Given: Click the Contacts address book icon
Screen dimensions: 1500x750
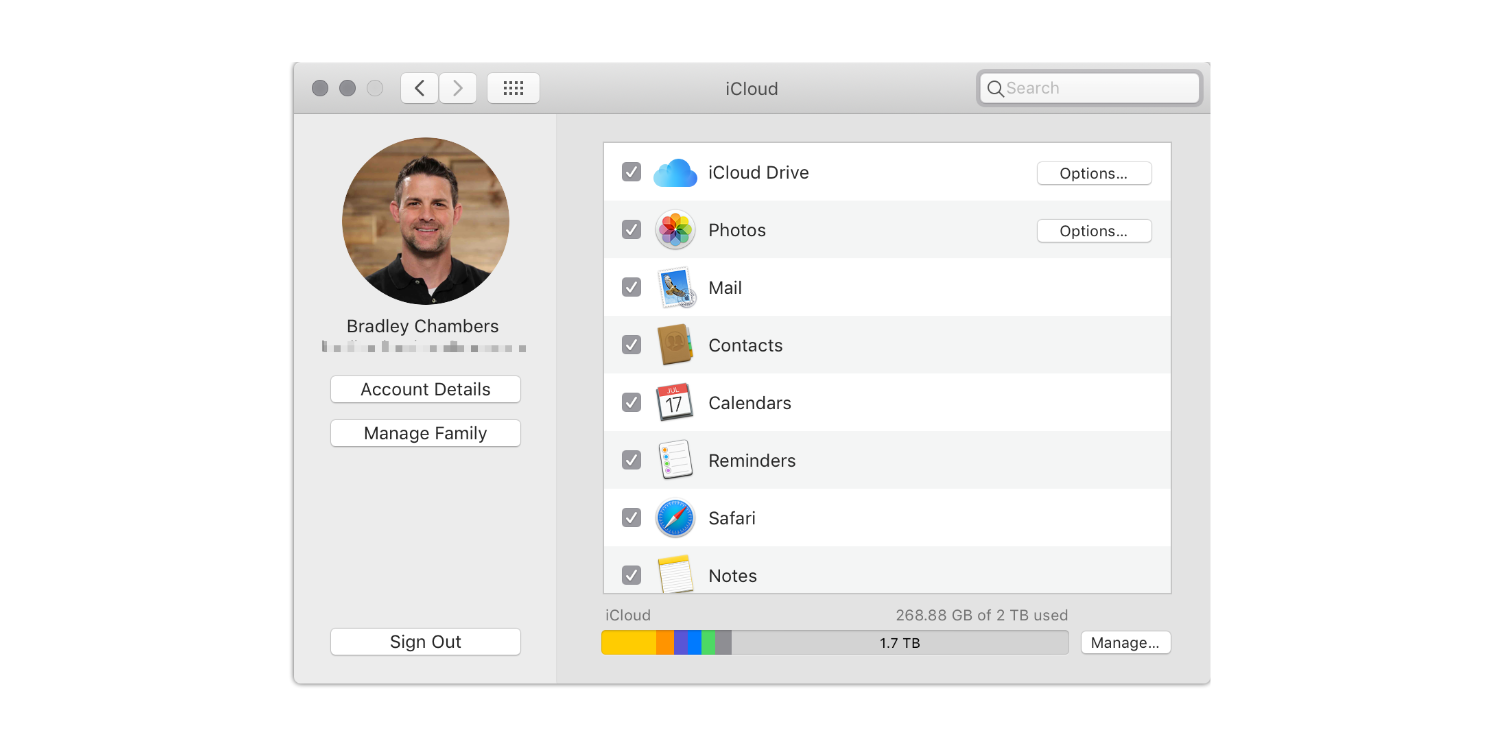Looking at the screenshot, I should point(675,345).
